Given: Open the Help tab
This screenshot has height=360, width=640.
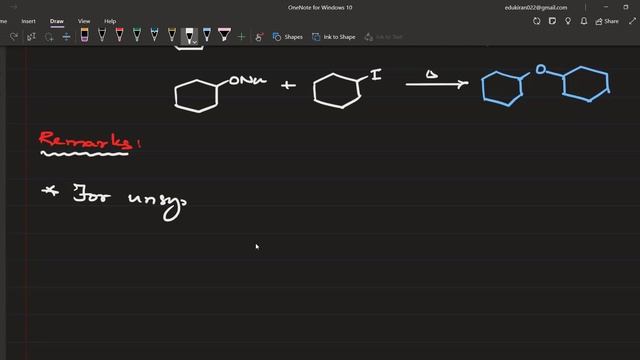Looking at the screenshot, I should point(110,21).
